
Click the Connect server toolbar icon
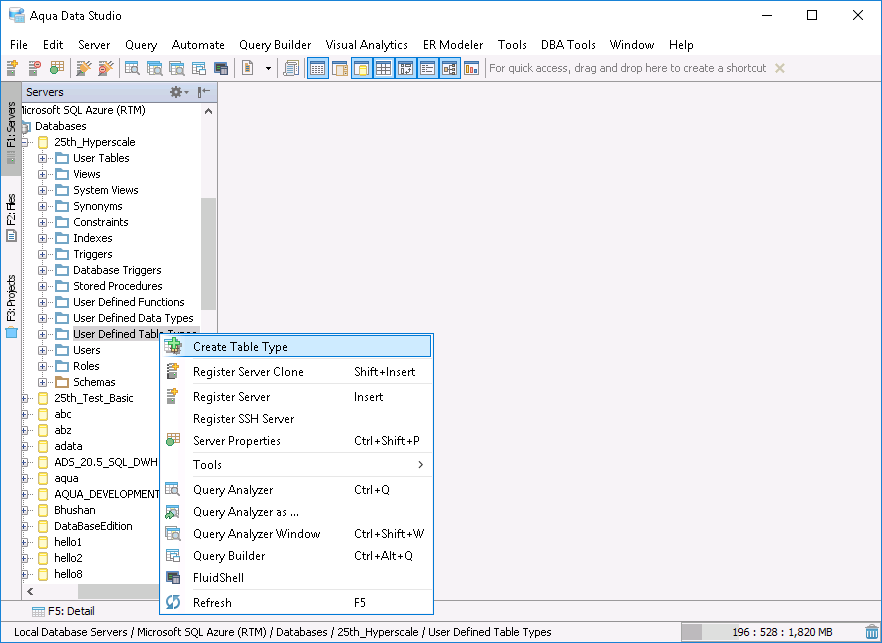click(x=84, y=68)
